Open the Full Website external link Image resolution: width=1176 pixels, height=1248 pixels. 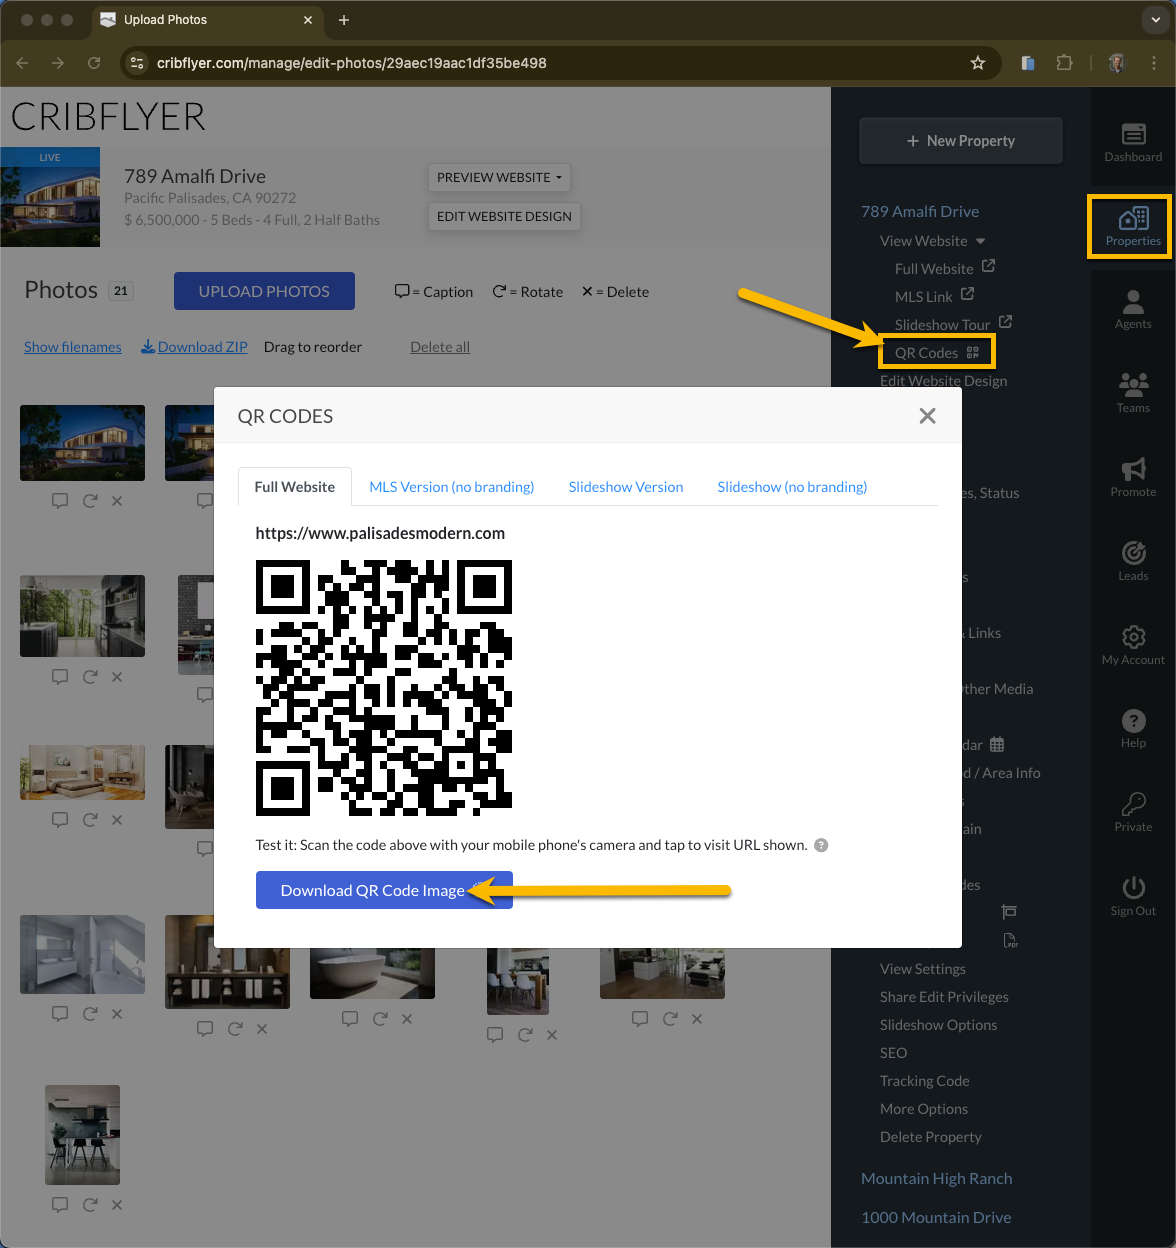[945, 268]
